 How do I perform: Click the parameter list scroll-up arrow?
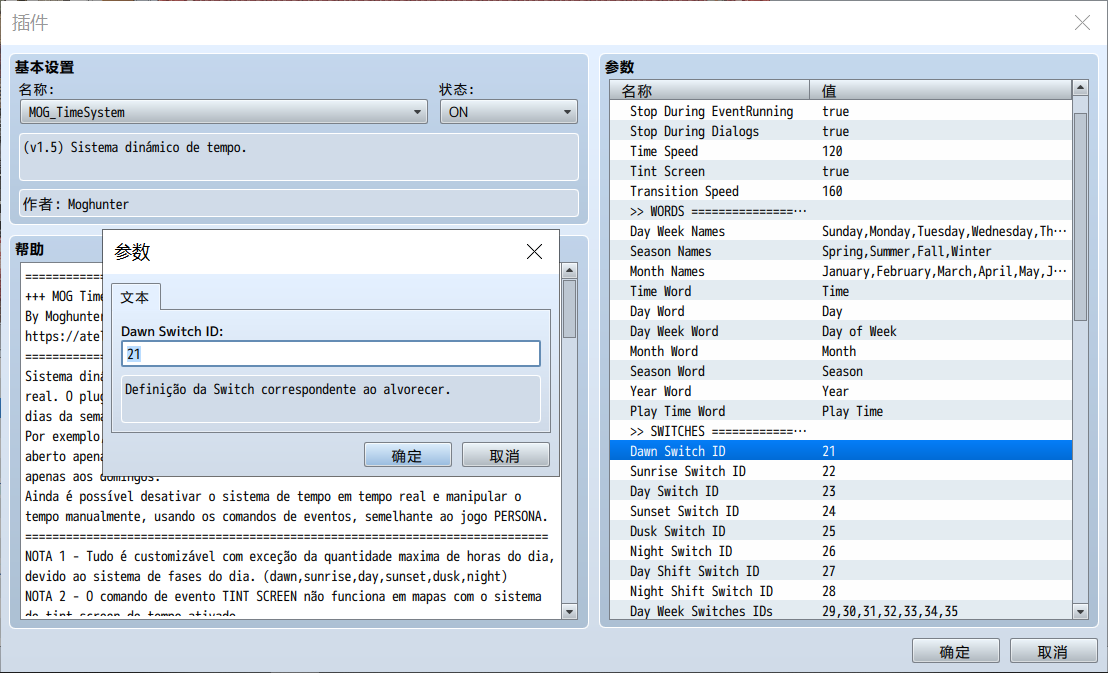[1080, 88]
